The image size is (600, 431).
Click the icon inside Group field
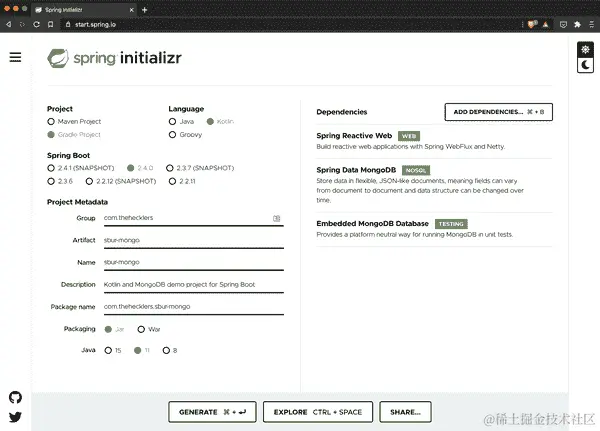(276, 218)
